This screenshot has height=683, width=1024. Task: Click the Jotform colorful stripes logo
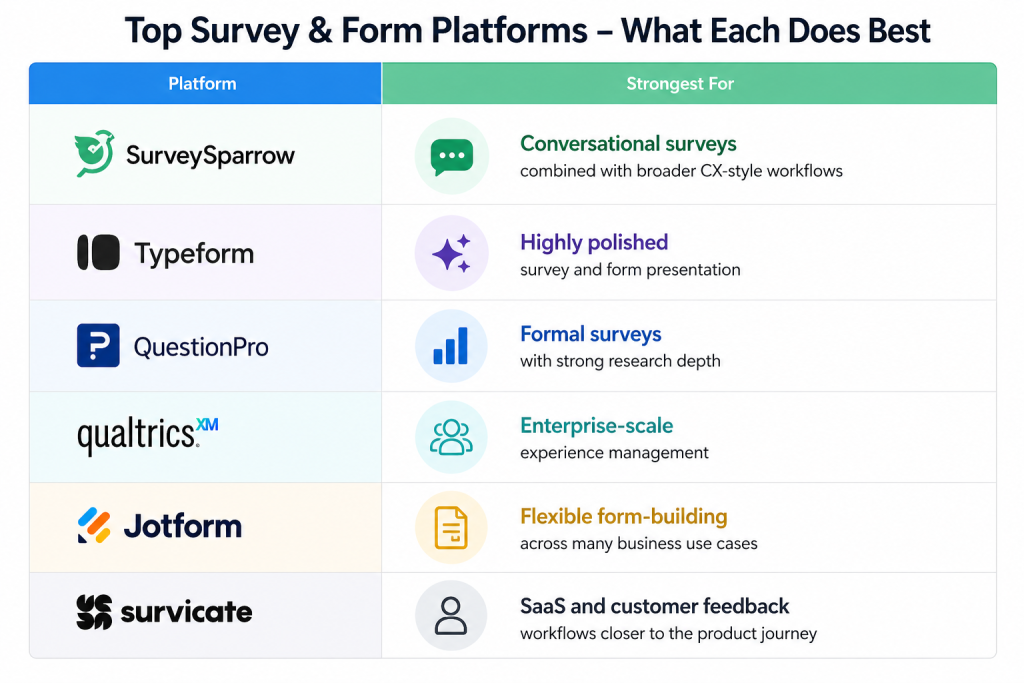click(95, 526)
